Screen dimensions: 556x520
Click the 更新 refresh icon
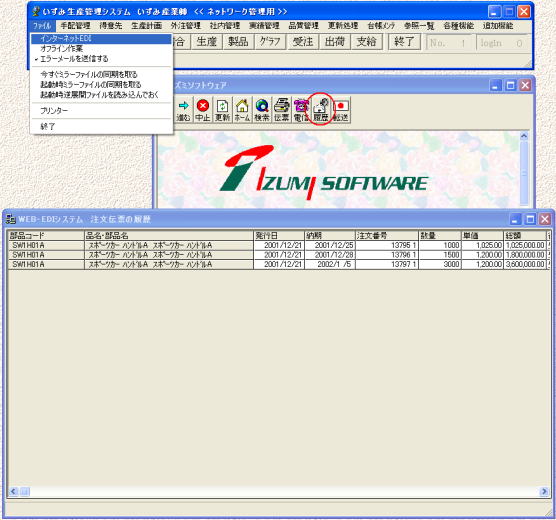(x=222, y=110)
